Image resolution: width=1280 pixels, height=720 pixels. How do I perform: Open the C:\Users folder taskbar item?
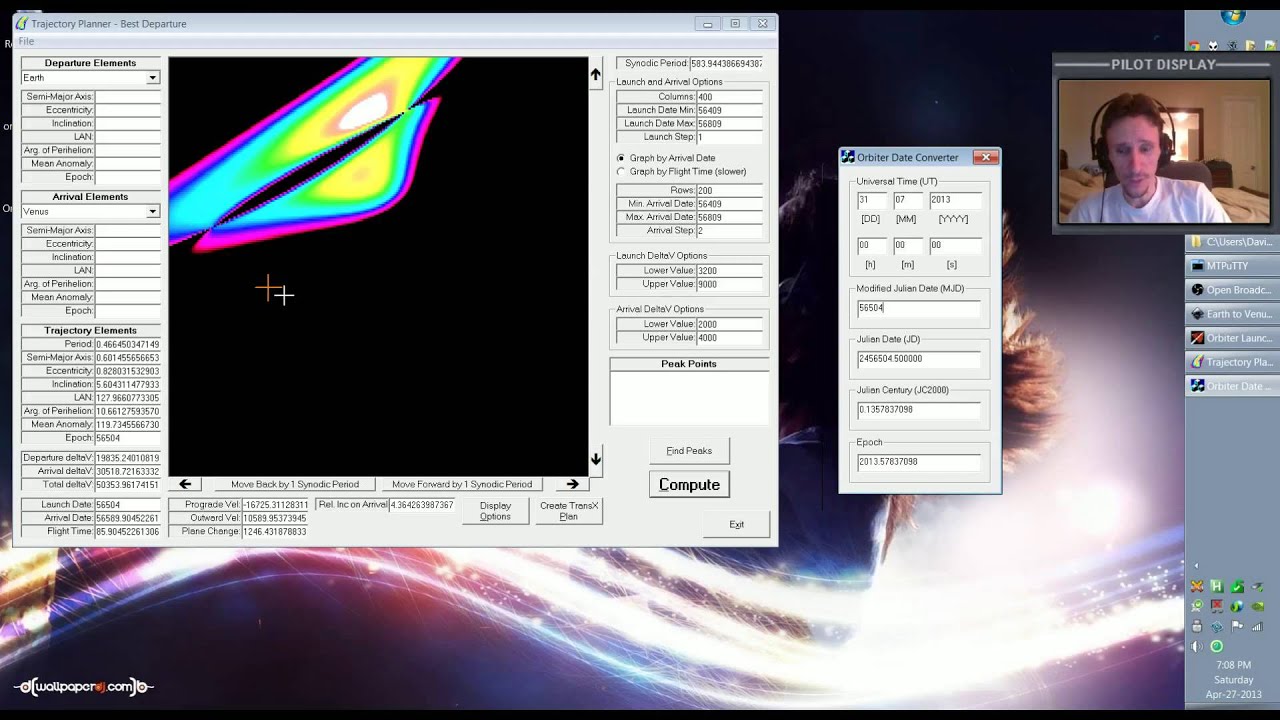coord(1233,242)
